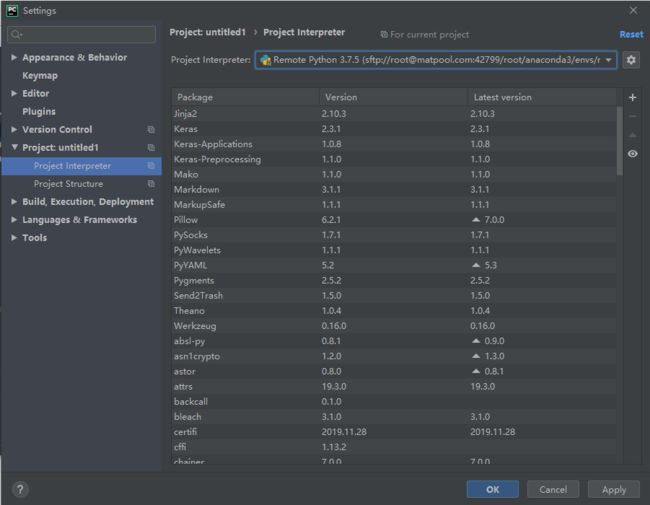Select the Keras package row
The height and width of the screenshot is (505, 650).
394,129
